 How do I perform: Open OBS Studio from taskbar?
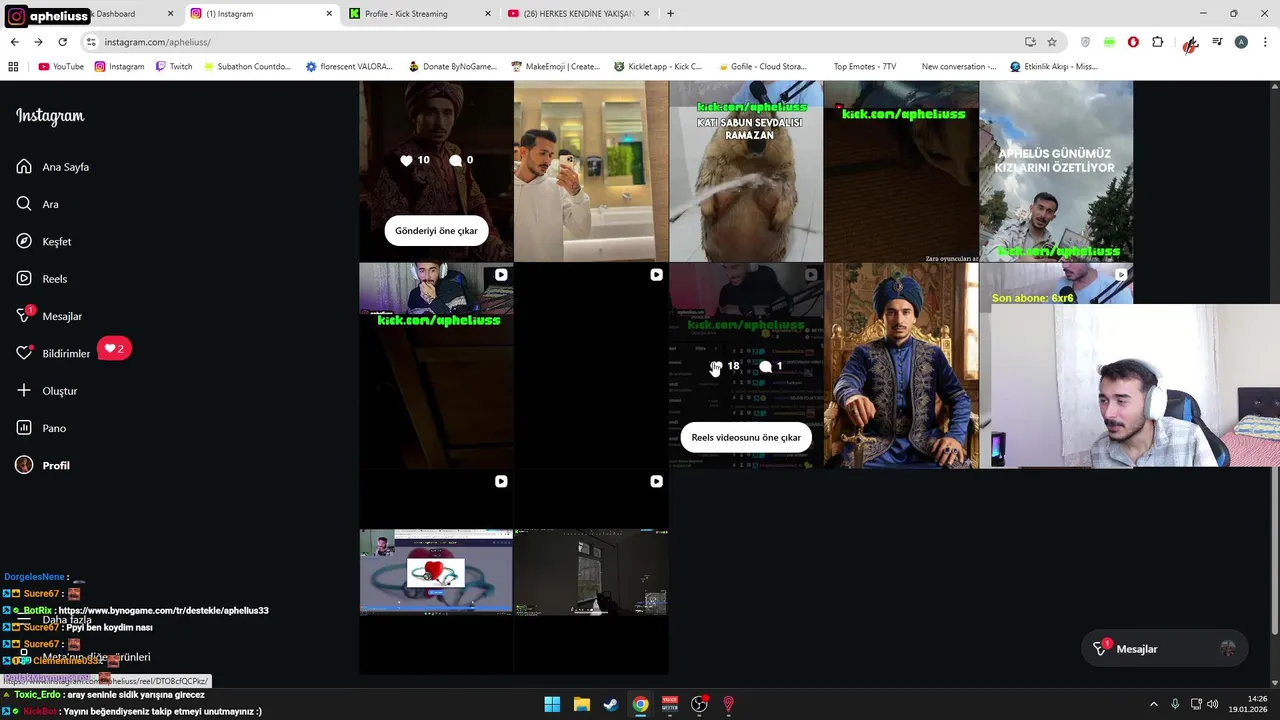click(699, 704)
